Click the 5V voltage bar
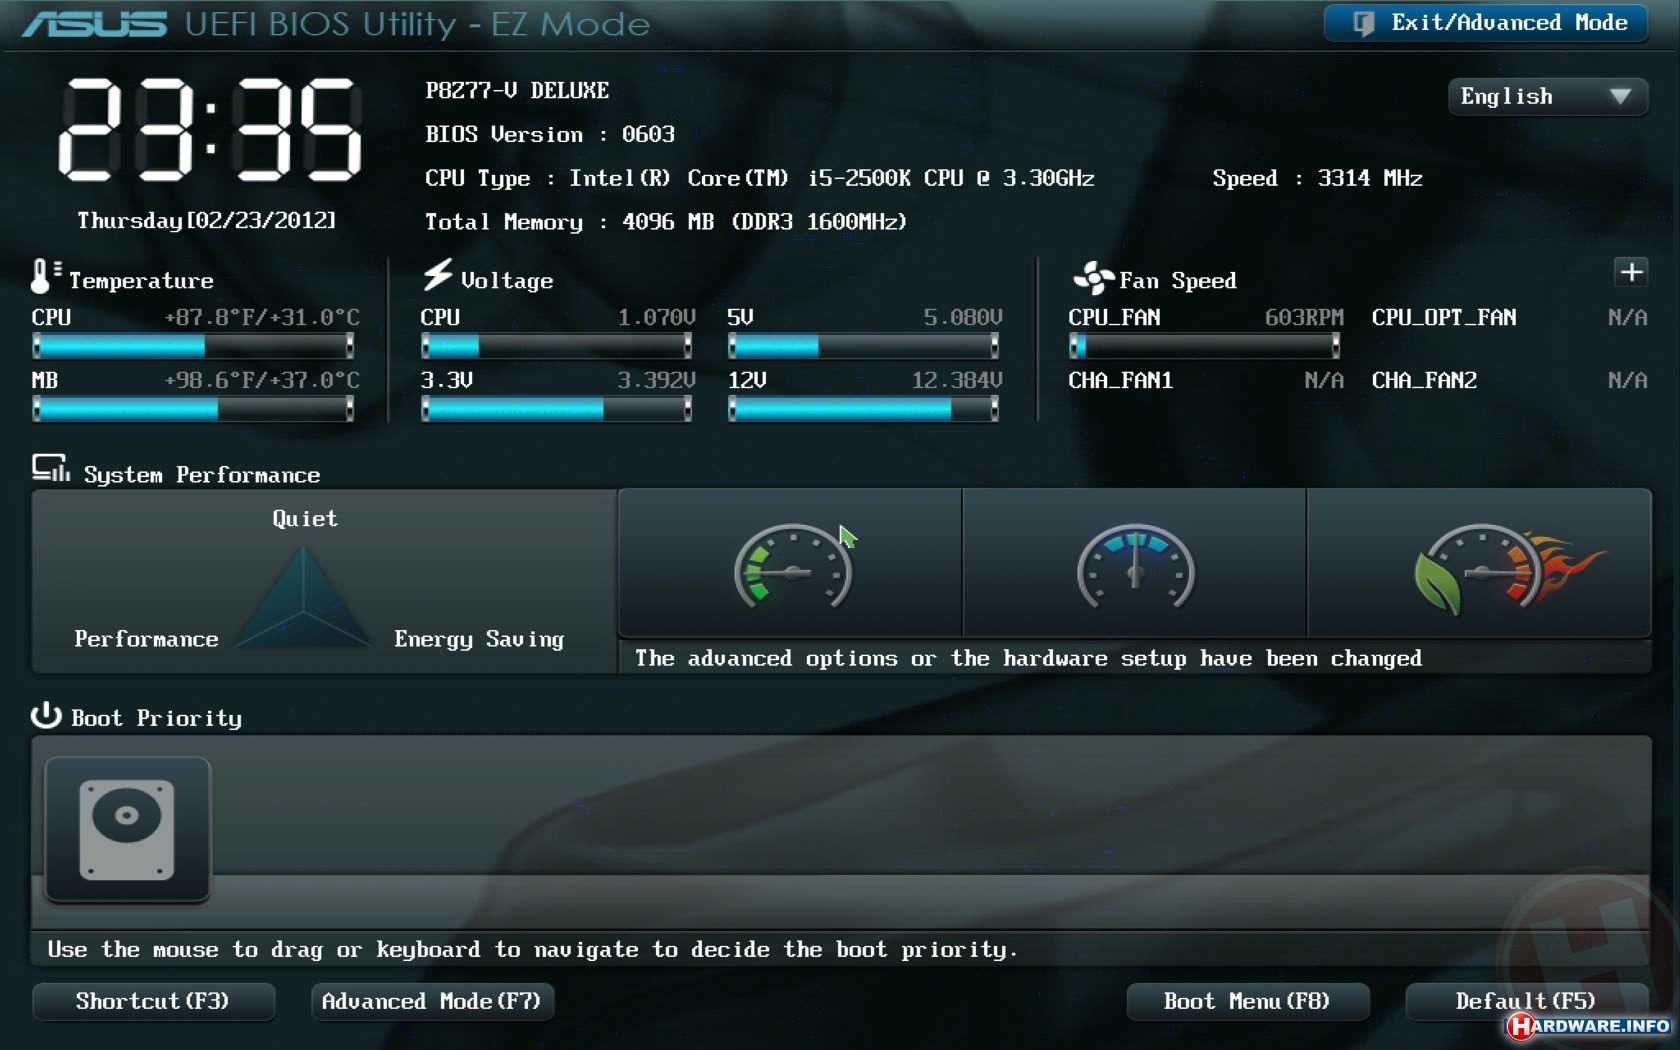 click(x=863, y=346)
